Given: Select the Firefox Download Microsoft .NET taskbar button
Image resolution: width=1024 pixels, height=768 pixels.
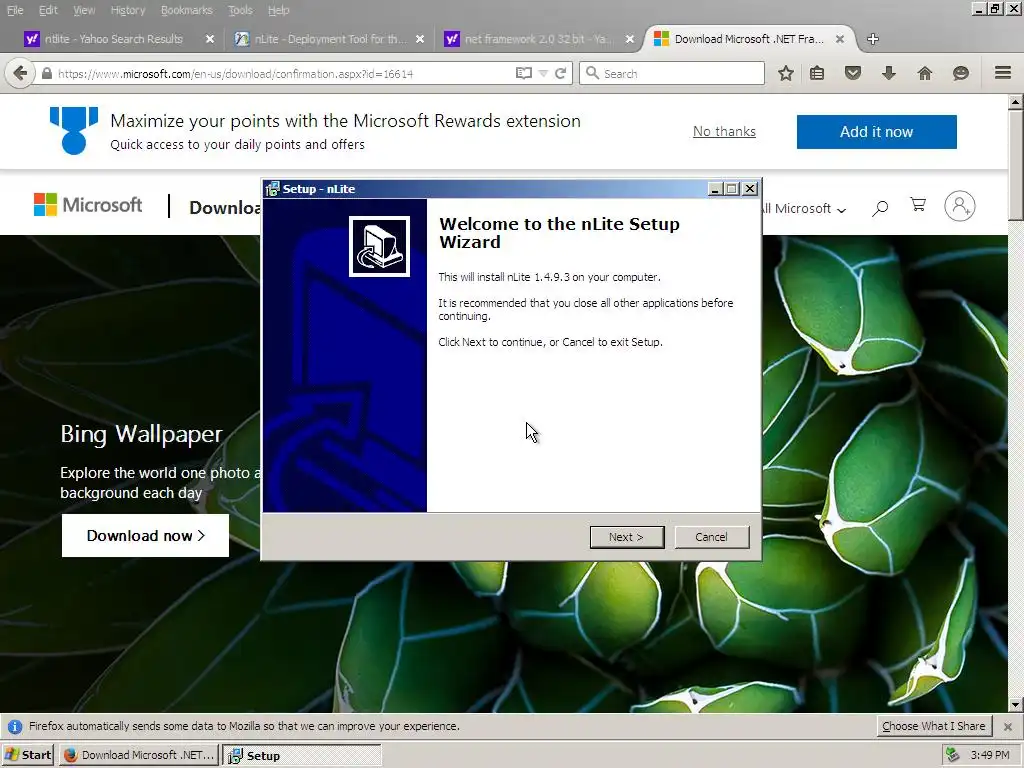Looking at the screenshot, I should [139, 755].
